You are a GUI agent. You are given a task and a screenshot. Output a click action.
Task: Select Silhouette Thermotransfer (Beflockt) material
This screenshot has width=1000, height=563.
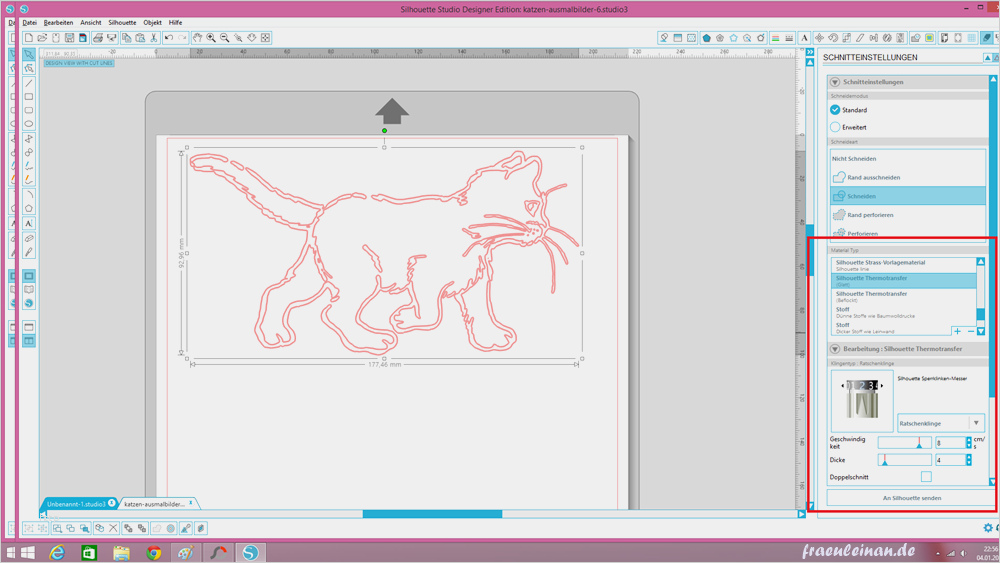point(904,296)
